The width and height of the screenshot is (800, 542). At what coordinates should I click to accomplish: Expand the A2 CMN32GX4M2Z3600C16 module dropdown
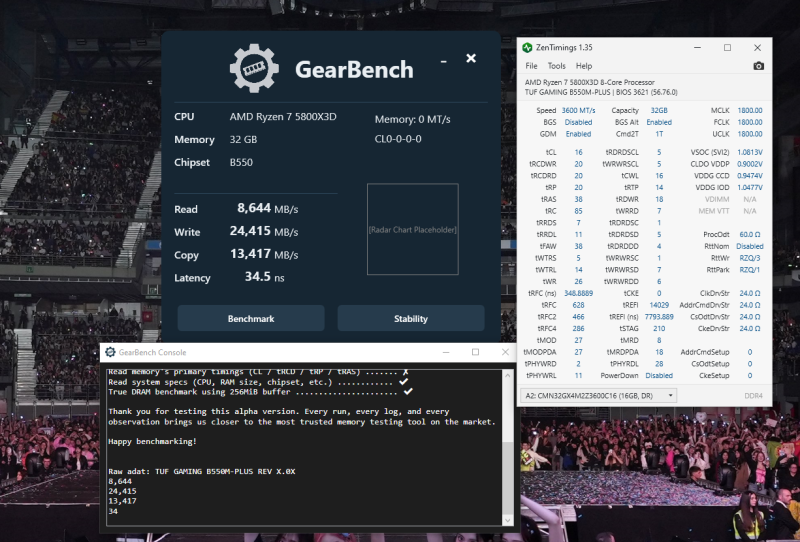pyautogui.click(x=598, y=396)
